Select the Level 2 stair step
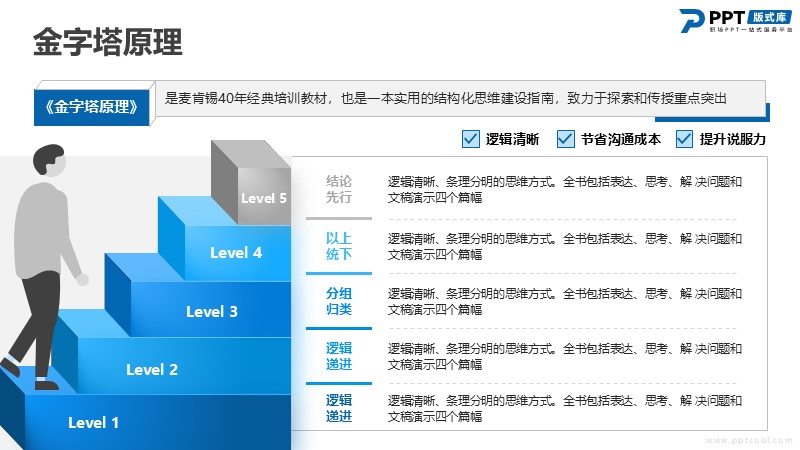Image resolution: width=800 pixels, height=450 pixels. pos(171,352)
